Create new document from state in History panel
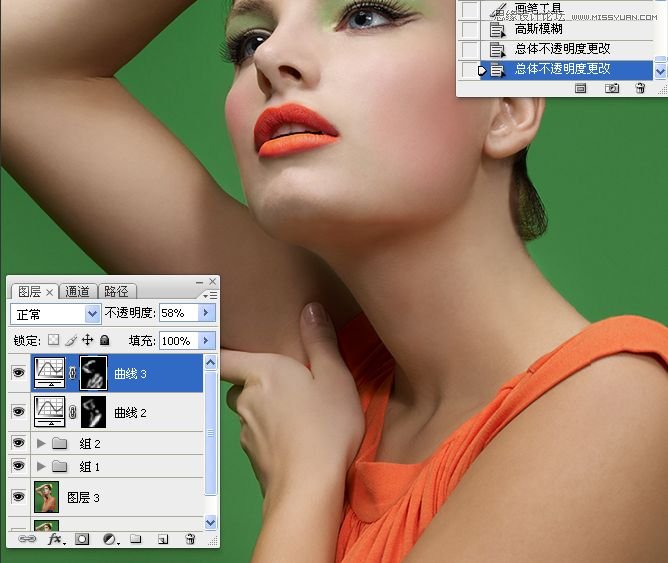 580,88
